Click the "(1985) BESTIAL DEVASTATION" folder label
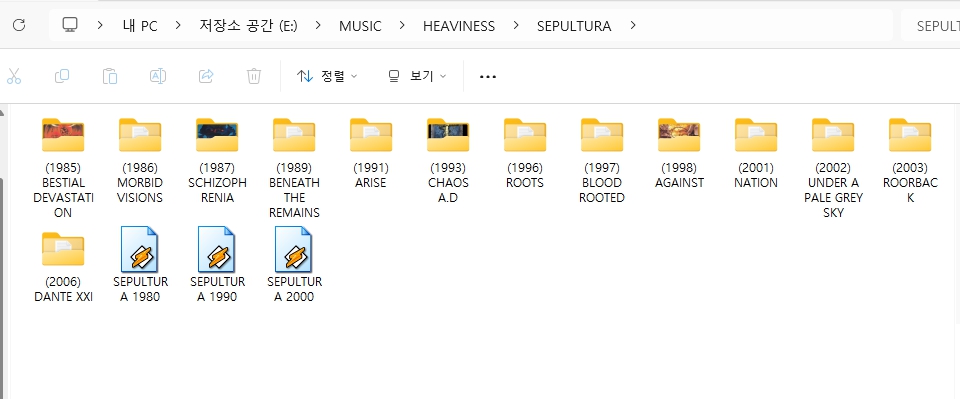The image size is (960, 399). (63, 190)
